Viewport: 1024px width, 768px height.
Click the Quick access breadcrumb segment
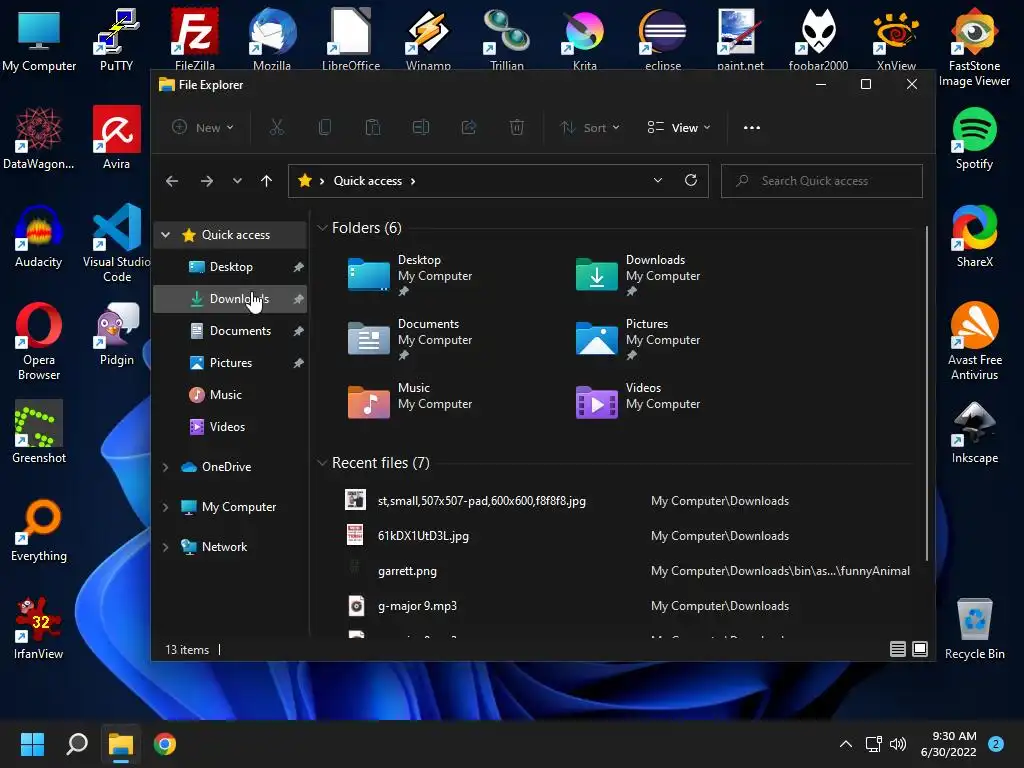(x=368, y=181)
